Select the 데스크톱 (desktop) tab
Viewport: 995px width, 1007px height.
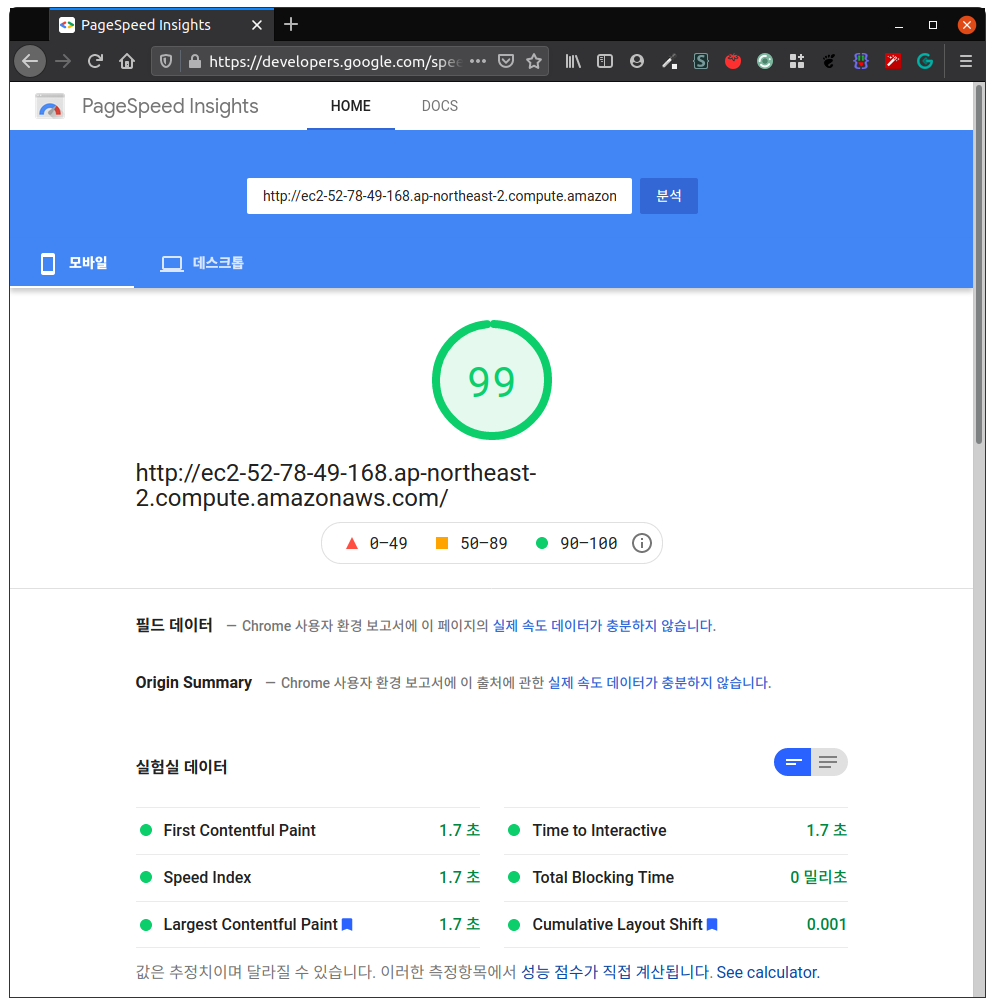[x=202, y=263]
